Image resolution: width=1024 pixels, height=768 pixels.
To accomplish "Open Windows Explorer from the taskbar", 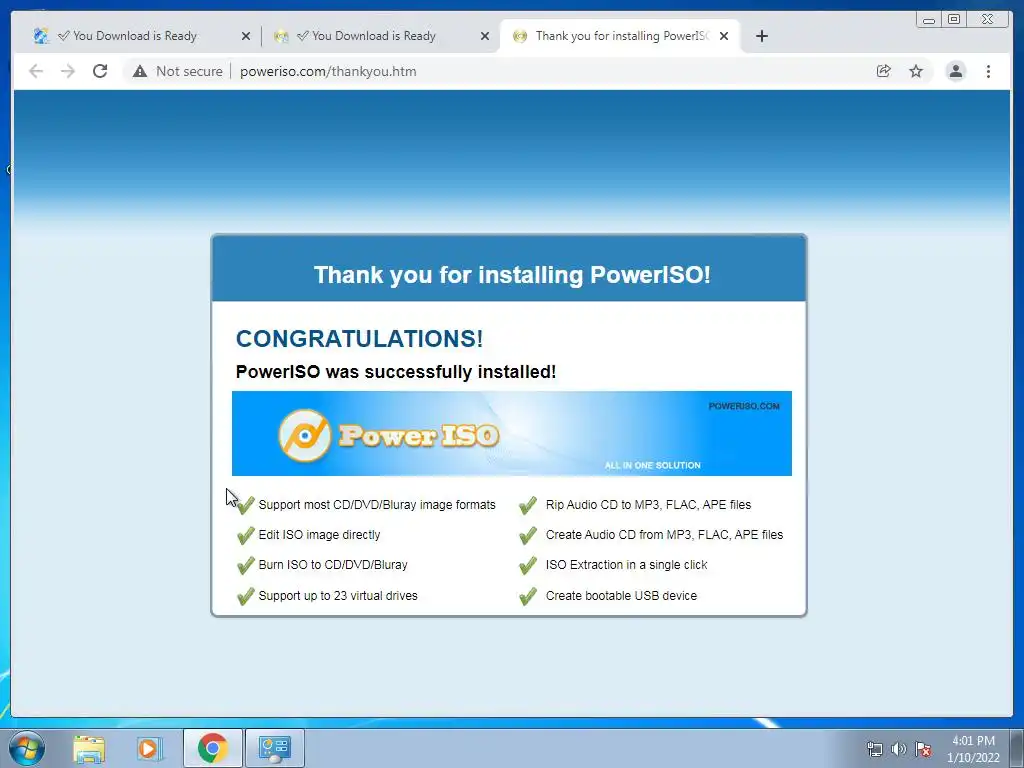I will coord(89,748).
